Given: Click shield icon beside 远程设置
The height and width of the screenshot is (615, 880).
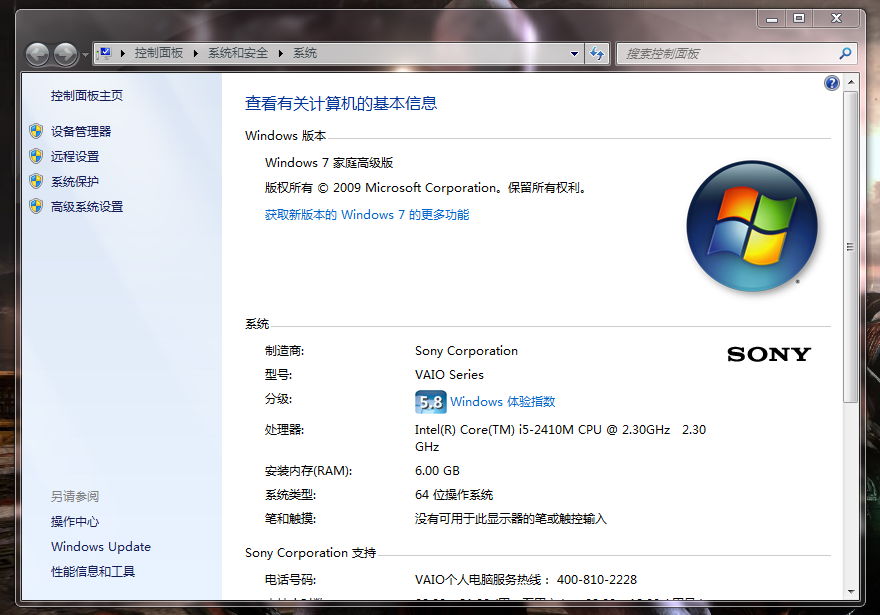Looking at the screenshot, I should point(36,156).
